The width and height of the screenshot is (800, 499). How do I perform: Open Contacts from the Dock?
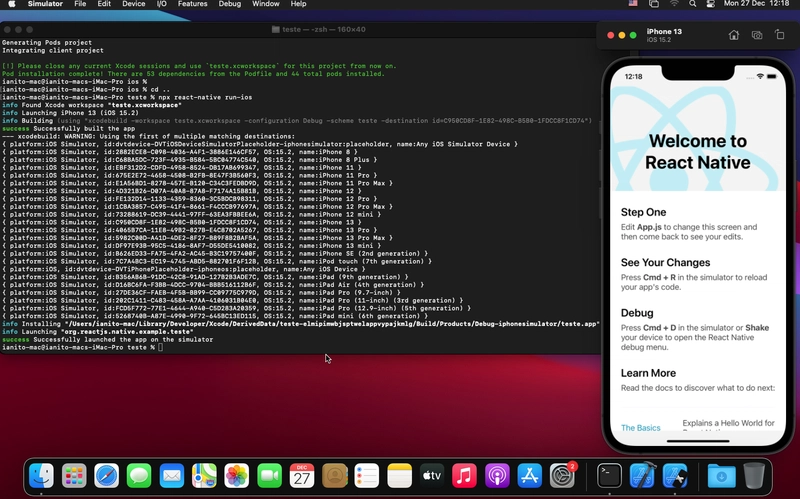coord(335,476)
